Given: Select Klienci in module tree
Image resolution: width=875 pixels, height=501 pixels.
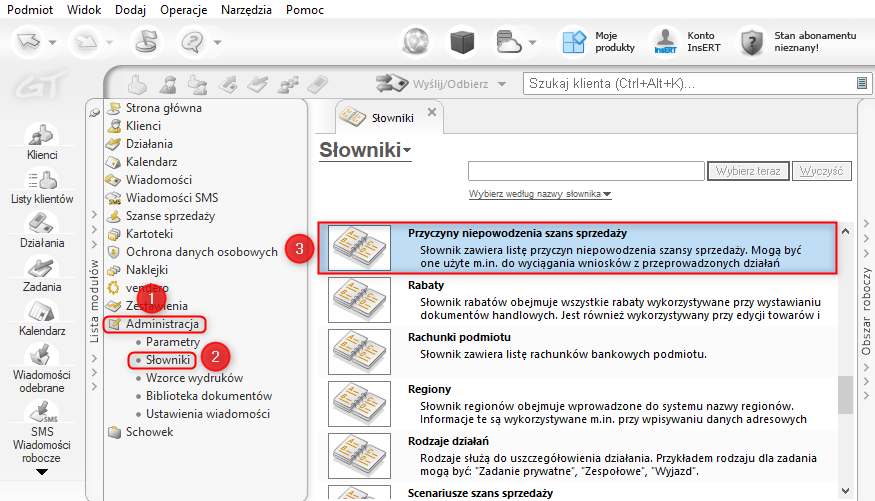Looking at the screenshot, I should [134, 126].
